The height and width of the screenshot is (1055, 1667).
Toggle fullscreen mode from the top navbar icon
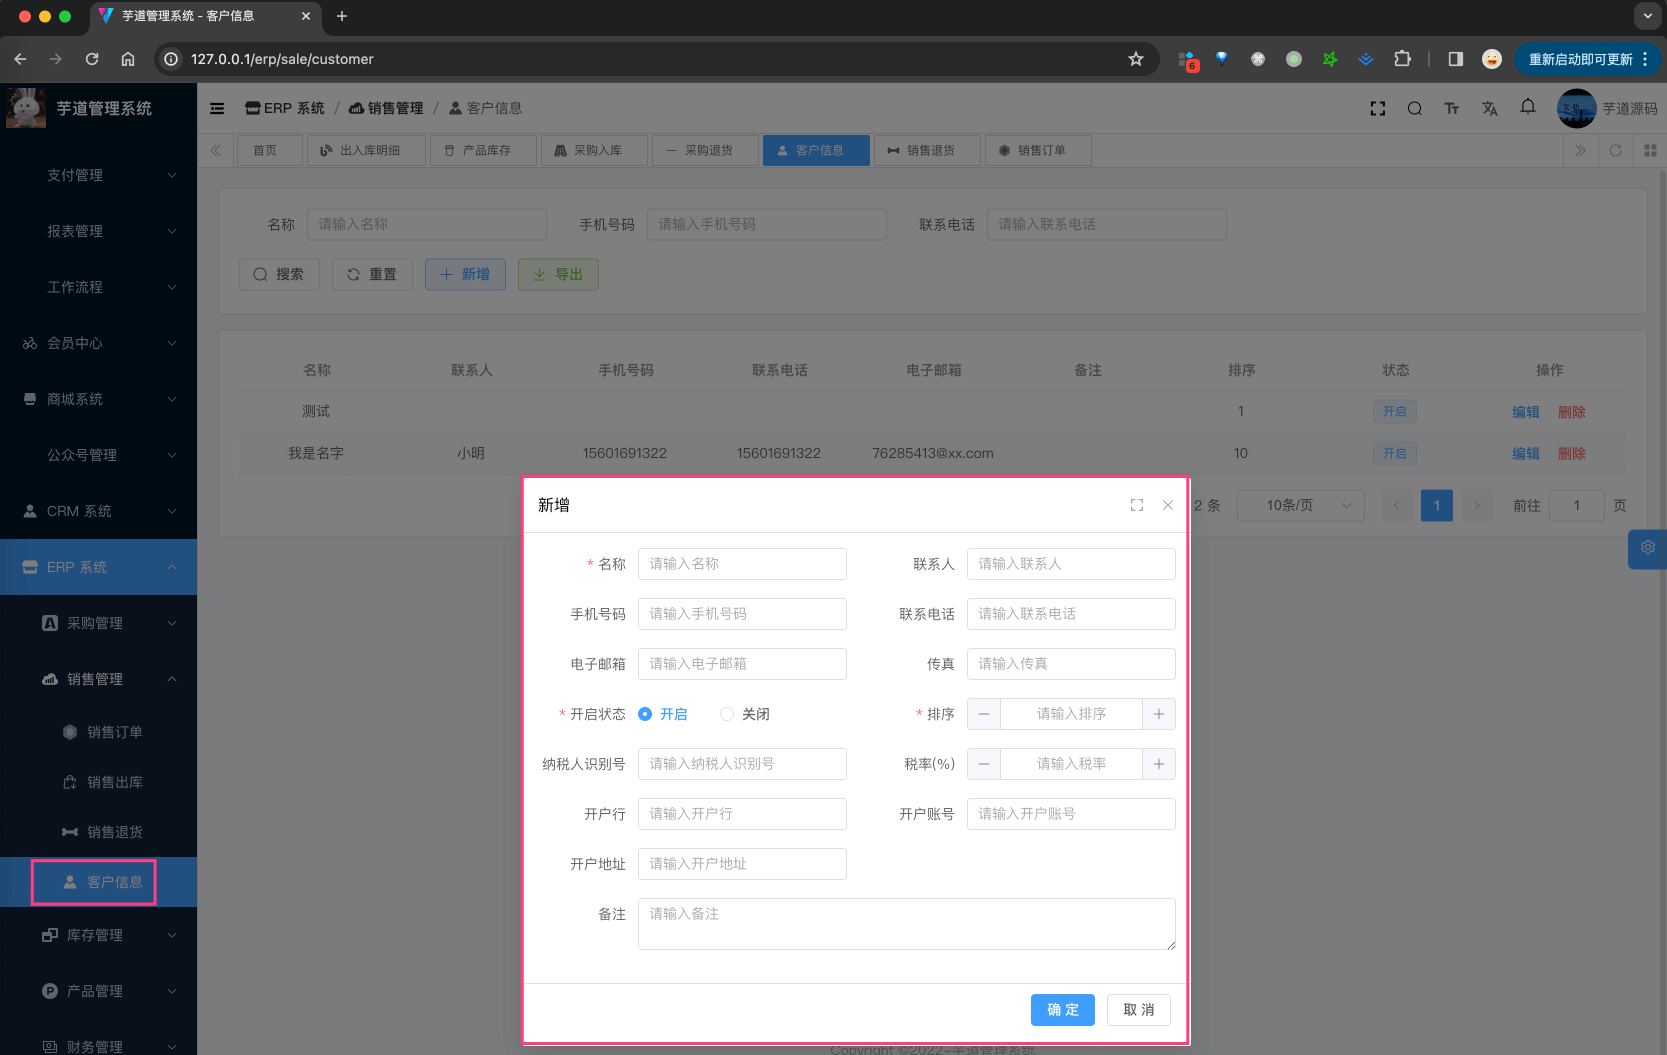(x=1377, y=108)
